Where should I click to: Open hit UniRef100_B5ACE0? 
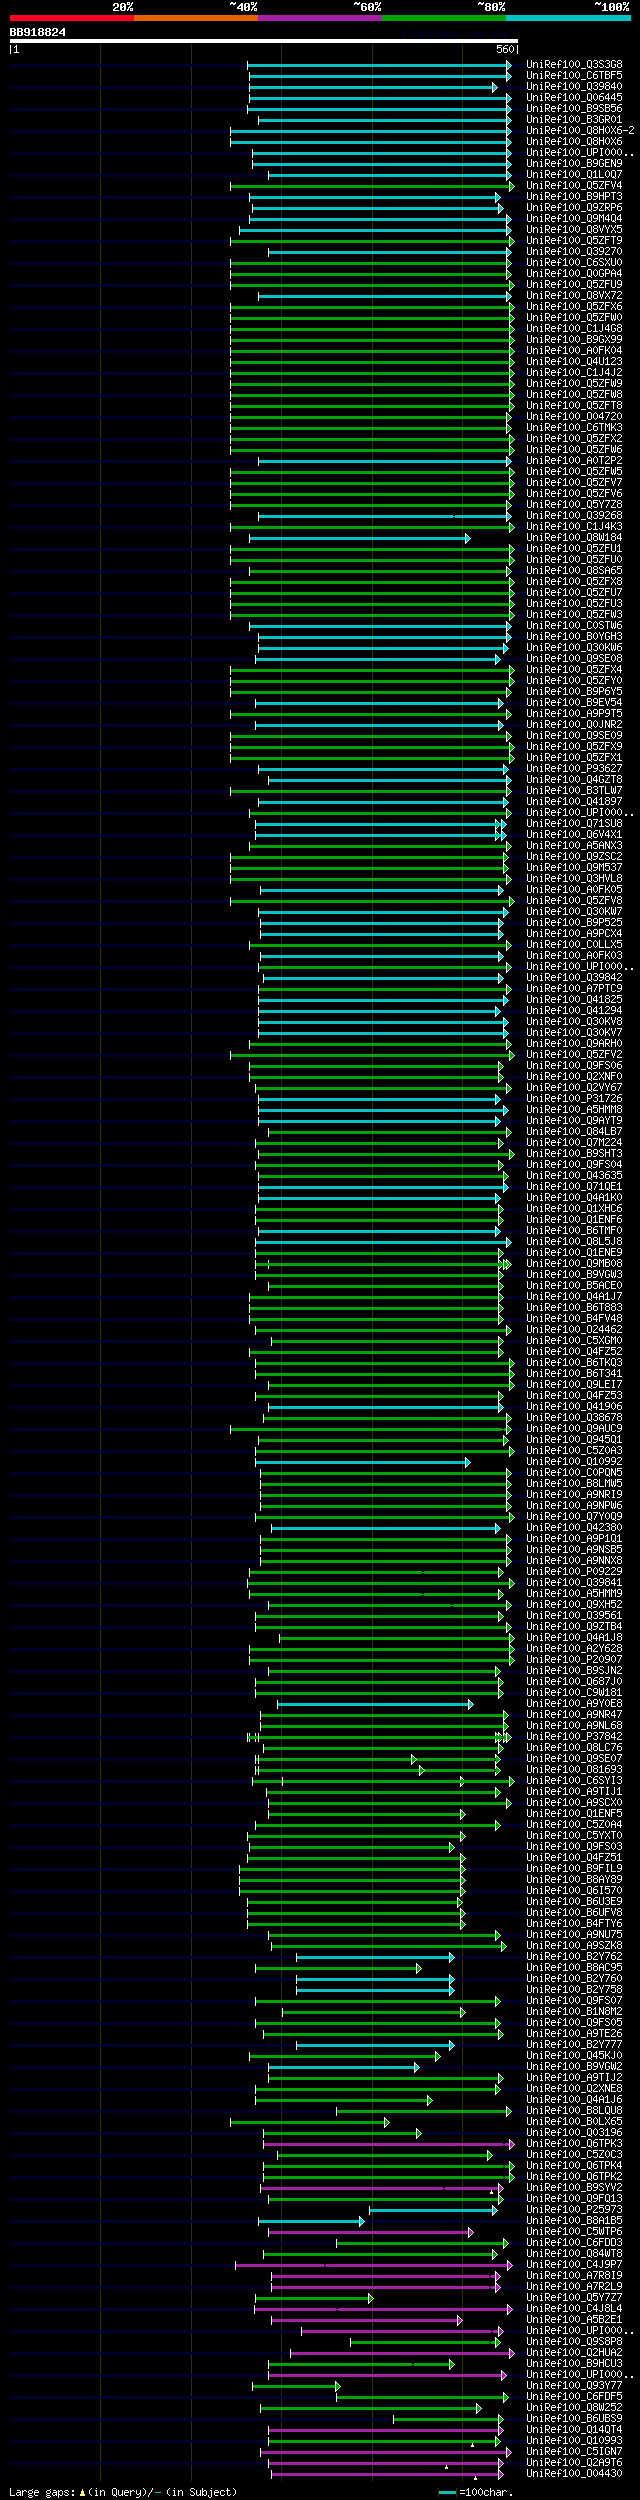[574, 1286]
